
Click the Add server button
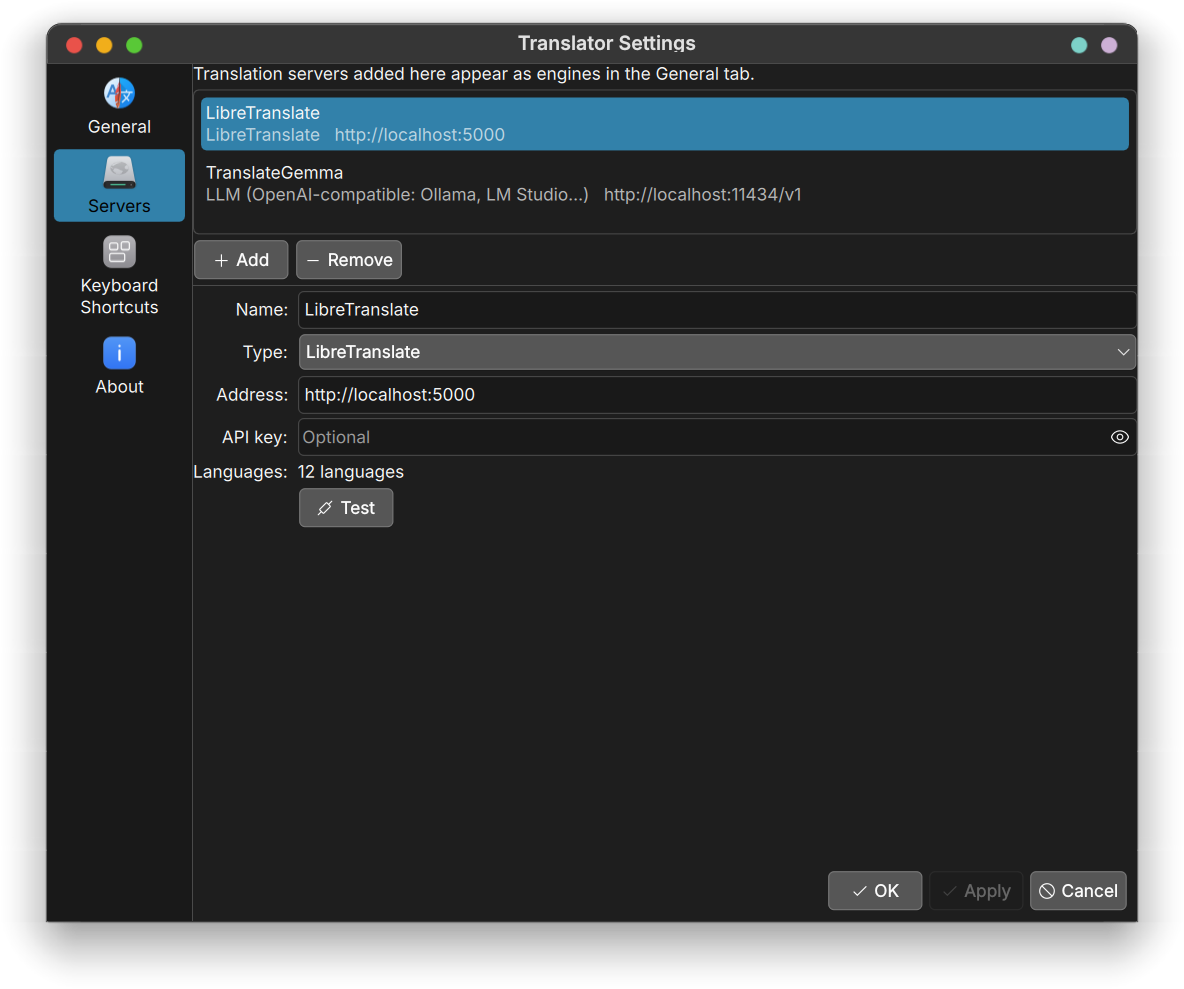pos(241,260)
